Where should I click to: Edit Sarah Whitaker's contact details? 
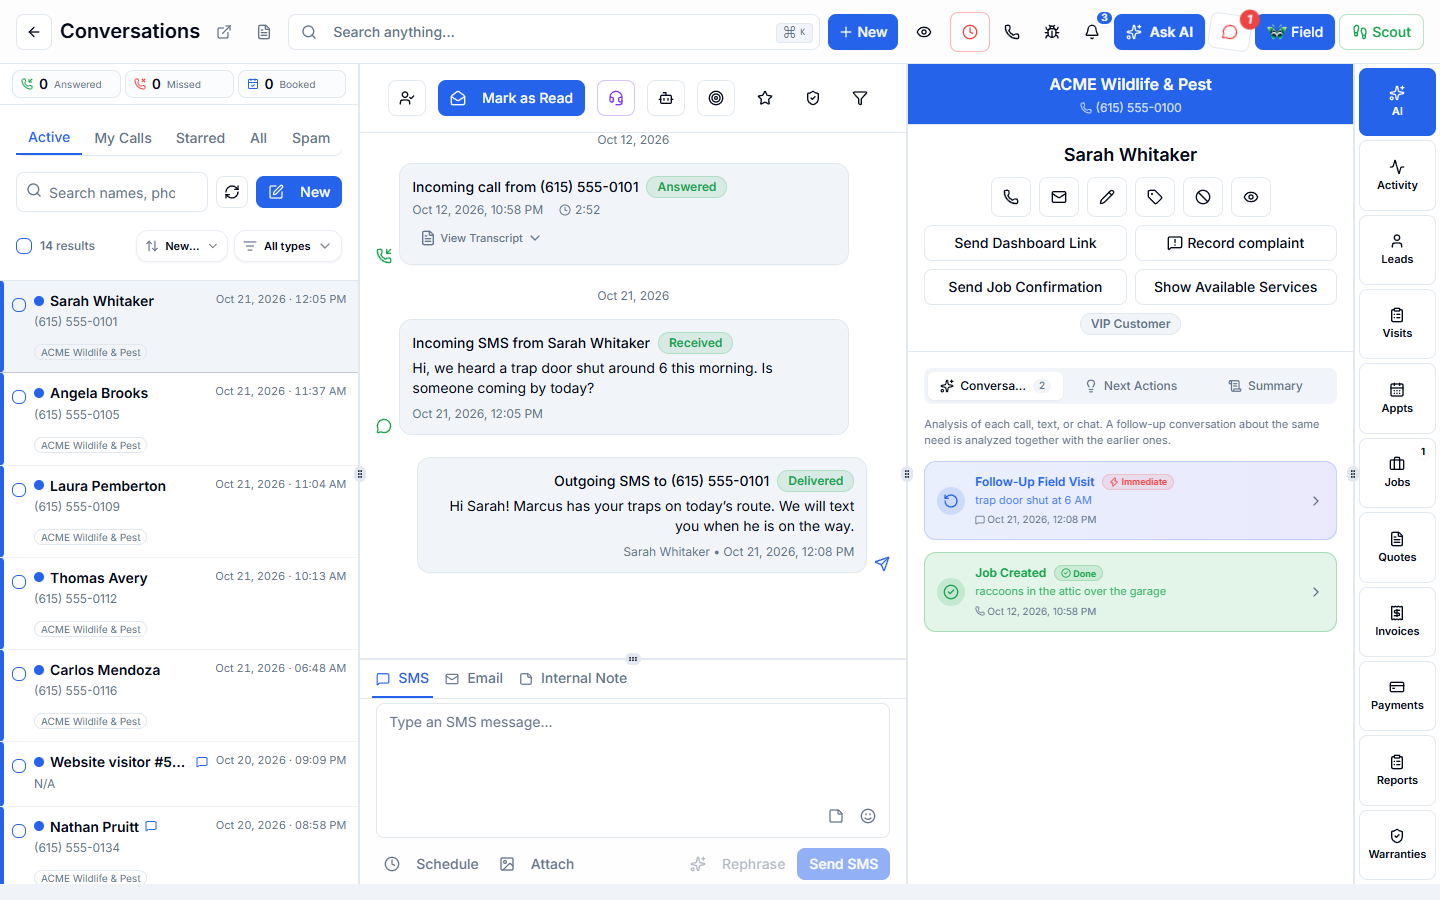tap(1107, 197)
